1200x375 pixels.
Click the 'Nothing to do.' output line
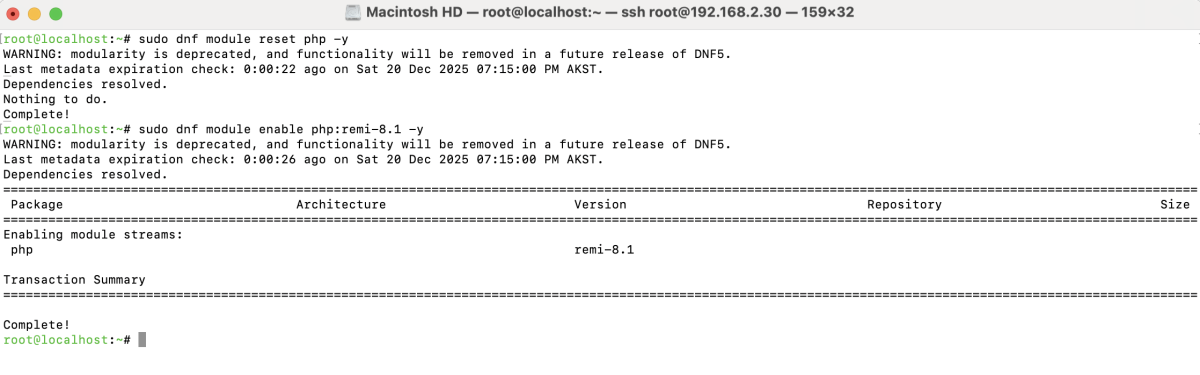pos(55,99)
